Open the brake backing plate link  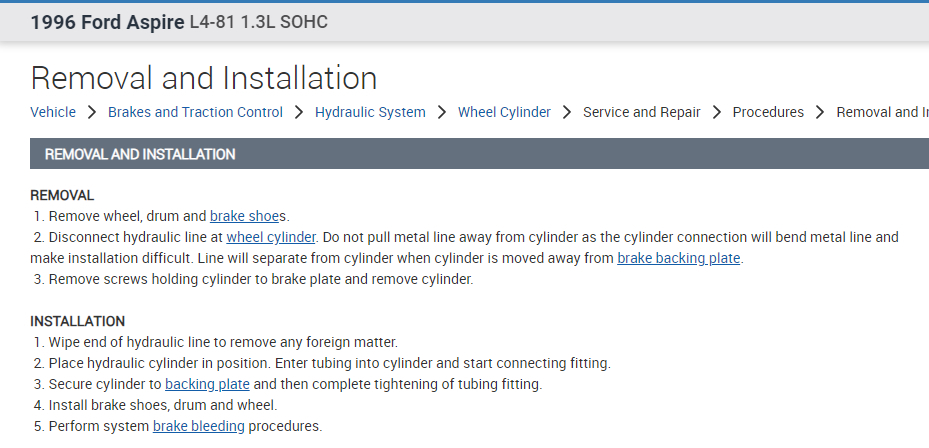pos(679,258)
